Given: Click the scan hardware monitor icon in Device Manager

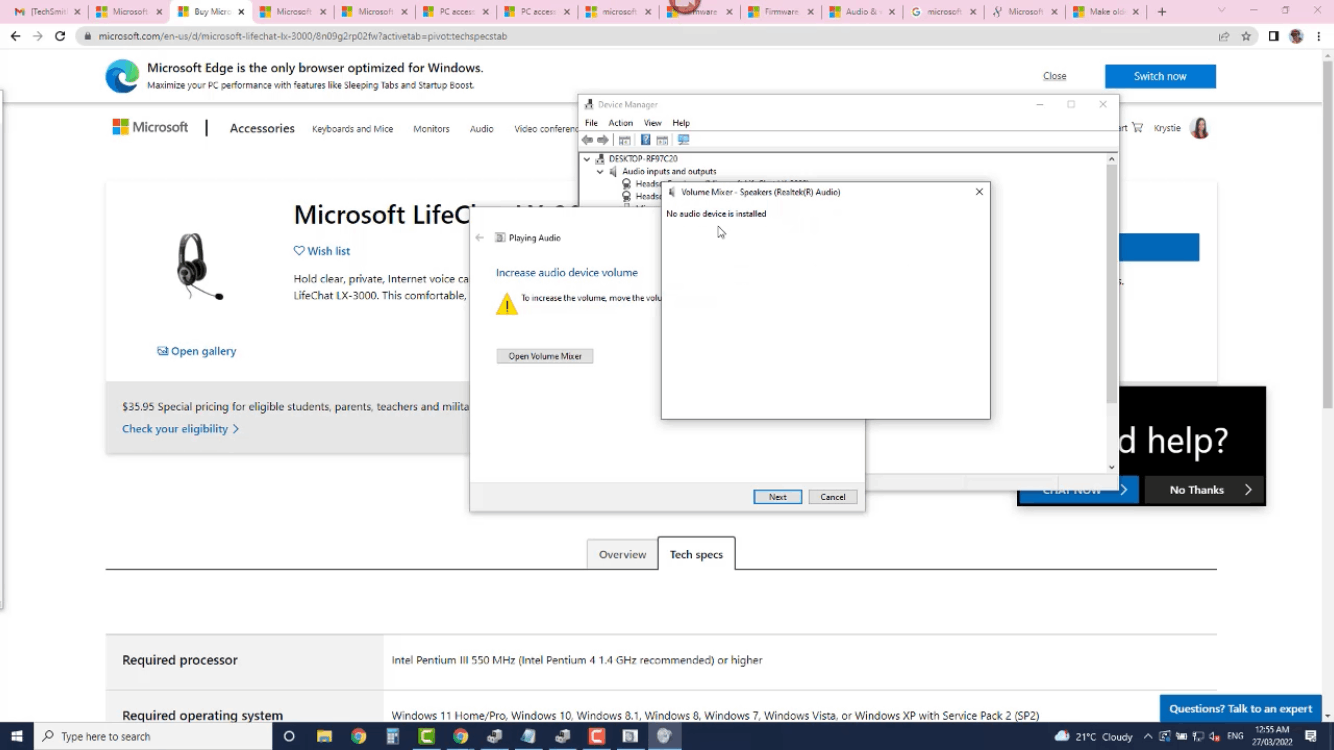Looking at the screenshot, I should [684, 140].
